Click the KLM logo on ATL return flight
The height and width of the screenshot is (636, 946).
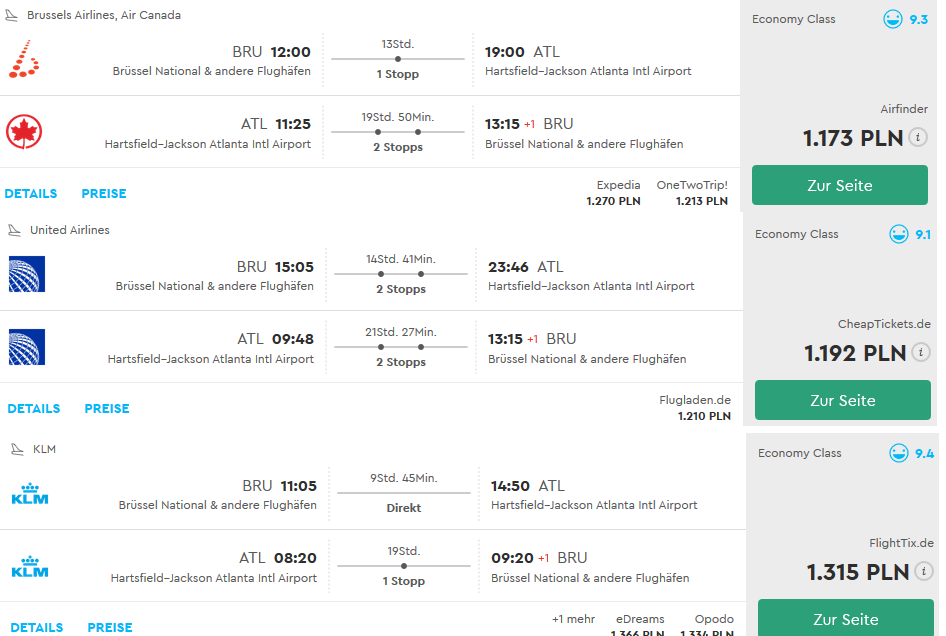pos(30,567)
